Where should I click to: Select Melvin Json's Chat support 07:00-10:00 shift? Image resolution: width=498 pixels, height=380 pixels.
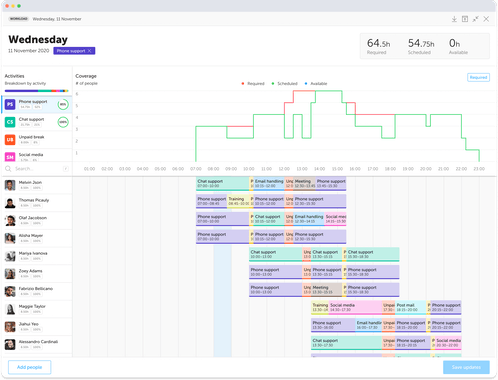[x=223, y=184]
